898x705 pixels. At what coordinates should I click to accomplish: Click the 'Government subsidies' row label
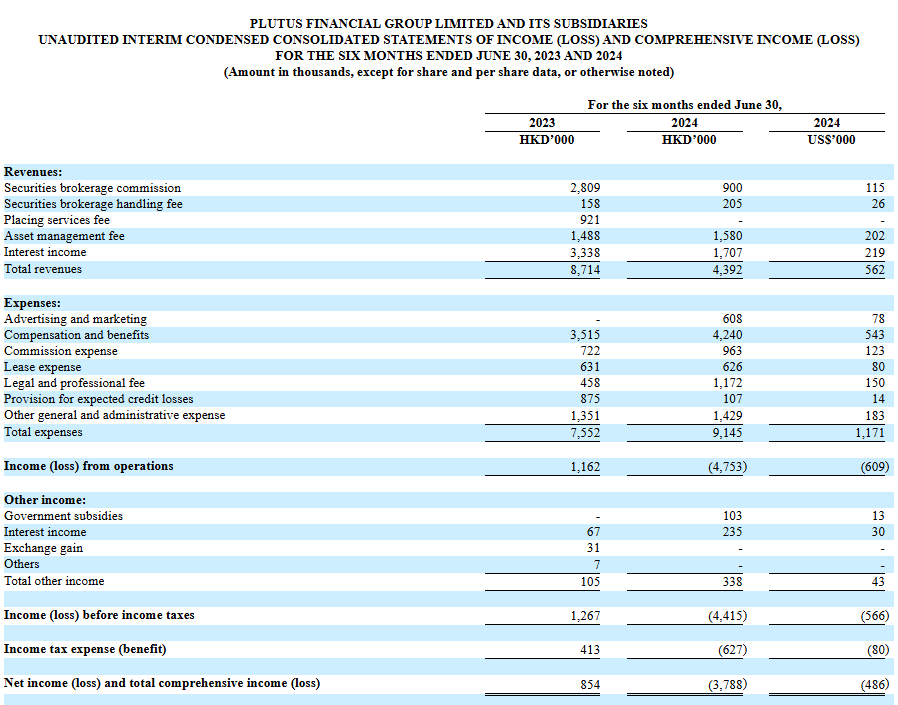64,516
